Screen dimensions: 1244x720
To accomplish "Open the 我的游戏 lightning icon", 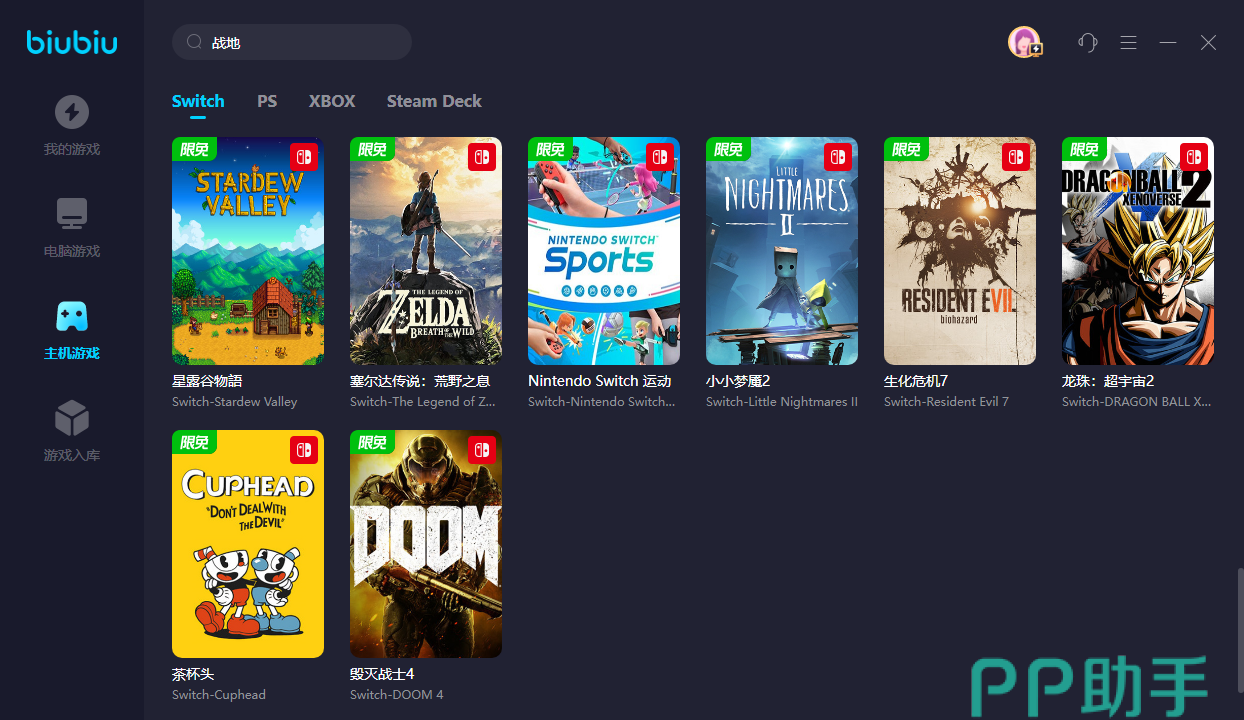I will click(71, 112).
